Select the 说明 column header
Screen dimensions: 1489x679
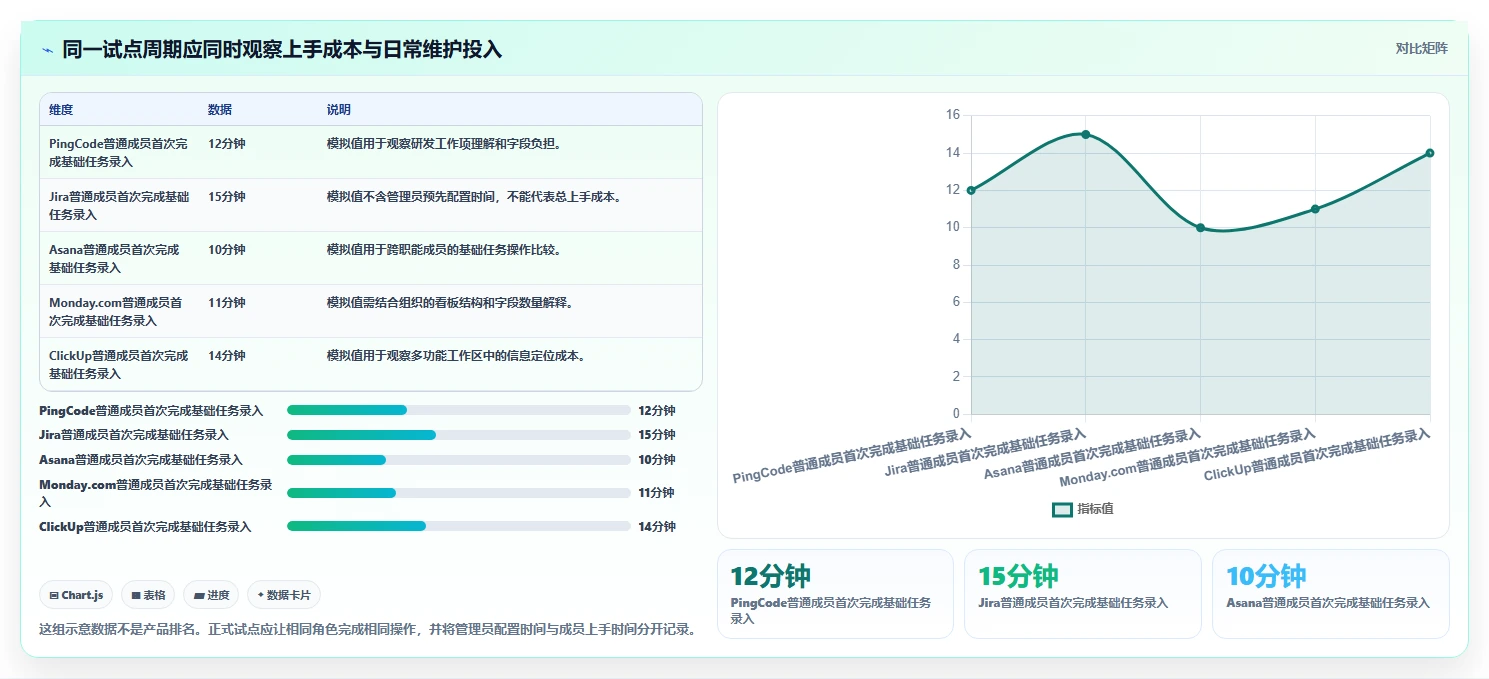click(338, 110)
